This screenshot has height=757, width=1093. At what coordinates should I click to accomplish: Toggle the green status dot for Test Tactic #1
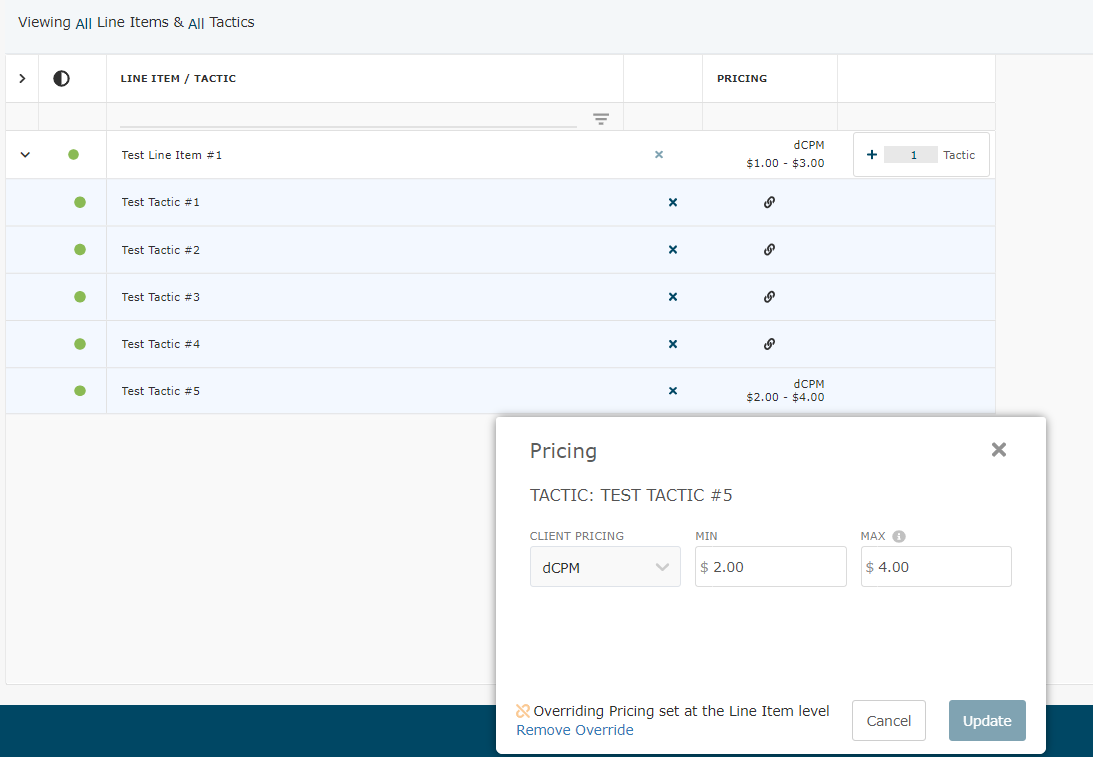click(x=80, y=202)
